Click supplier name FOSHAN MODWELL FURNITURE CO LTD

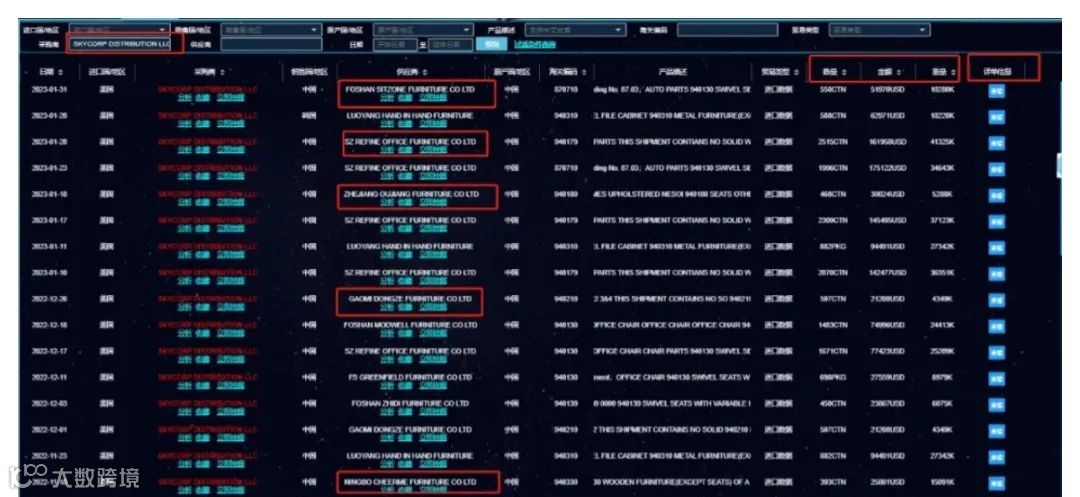(x=411, y=325)
